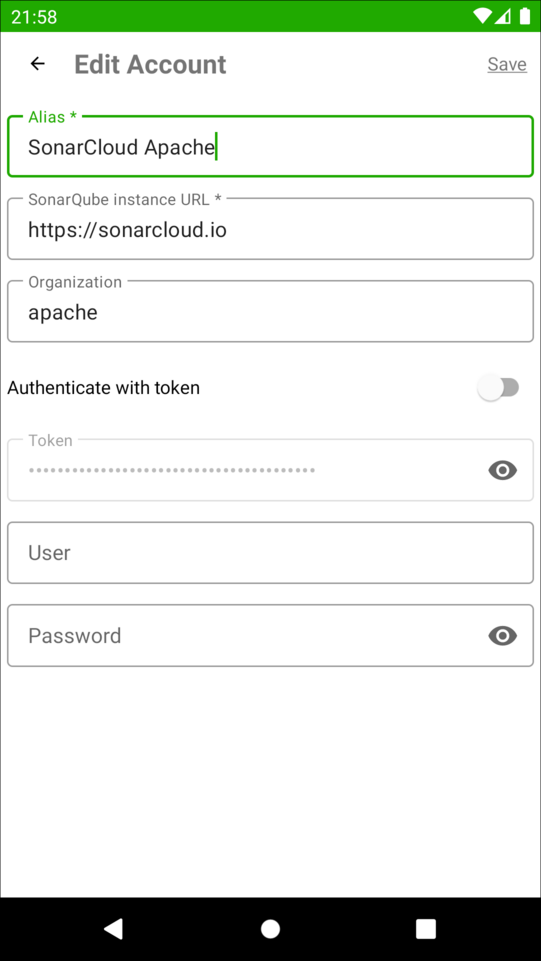The height and width of the screenshot is (961, 541).
Task: Click the Authenticate with token label text
Action: [x=104, y=388]
